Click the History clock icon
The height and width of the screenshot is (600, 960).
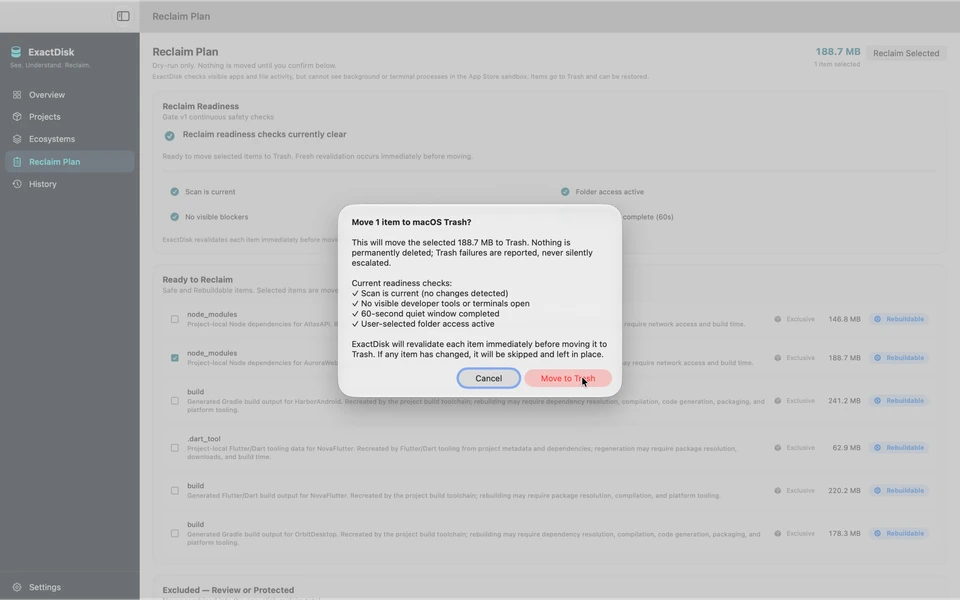click(17, 184)
